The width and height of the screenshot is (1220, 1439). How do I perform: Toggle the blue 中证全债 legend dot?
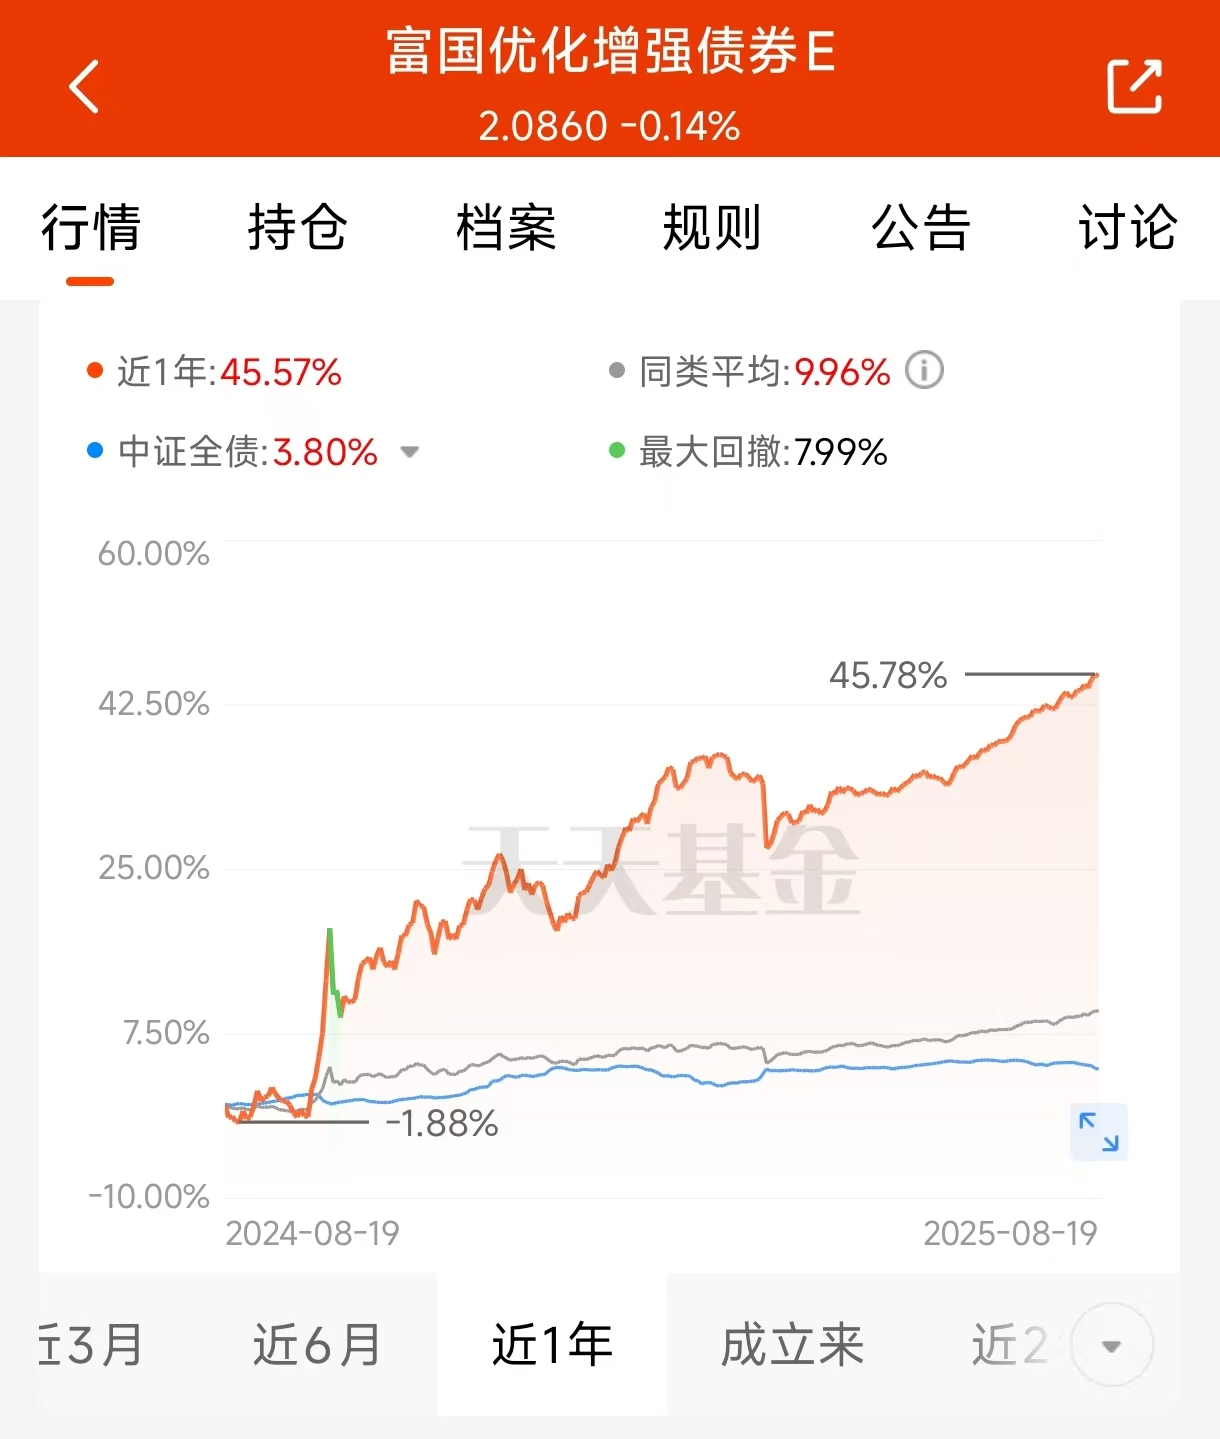pyautogui.click(x=95, y=451)
